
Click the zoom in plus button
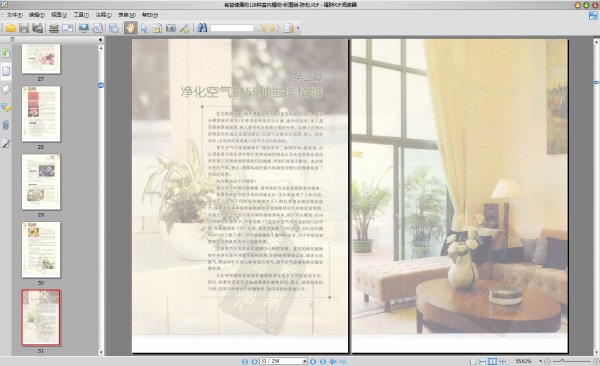[596, 361]
